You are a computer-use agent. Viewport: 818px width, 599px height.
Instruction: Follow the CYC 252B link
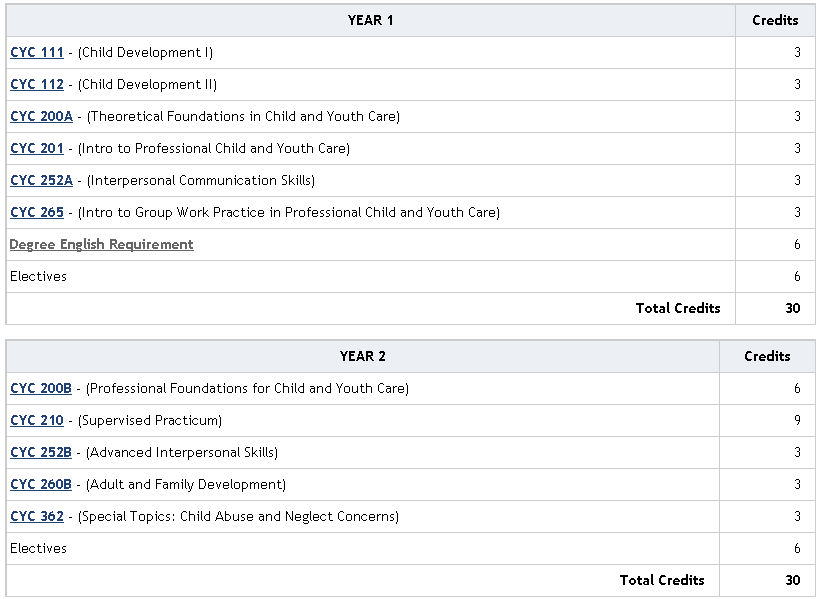[41, 452]
